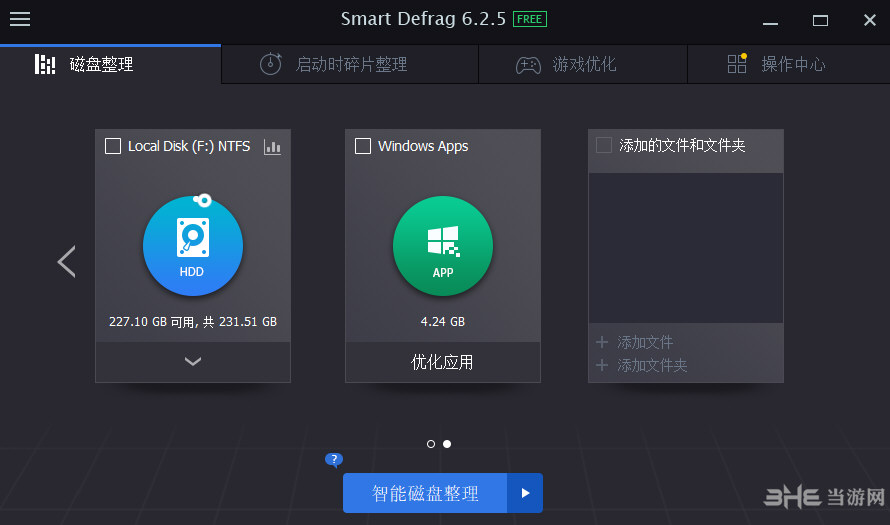
Task: Open the hamburger main menu
Action: coord(20,19)
